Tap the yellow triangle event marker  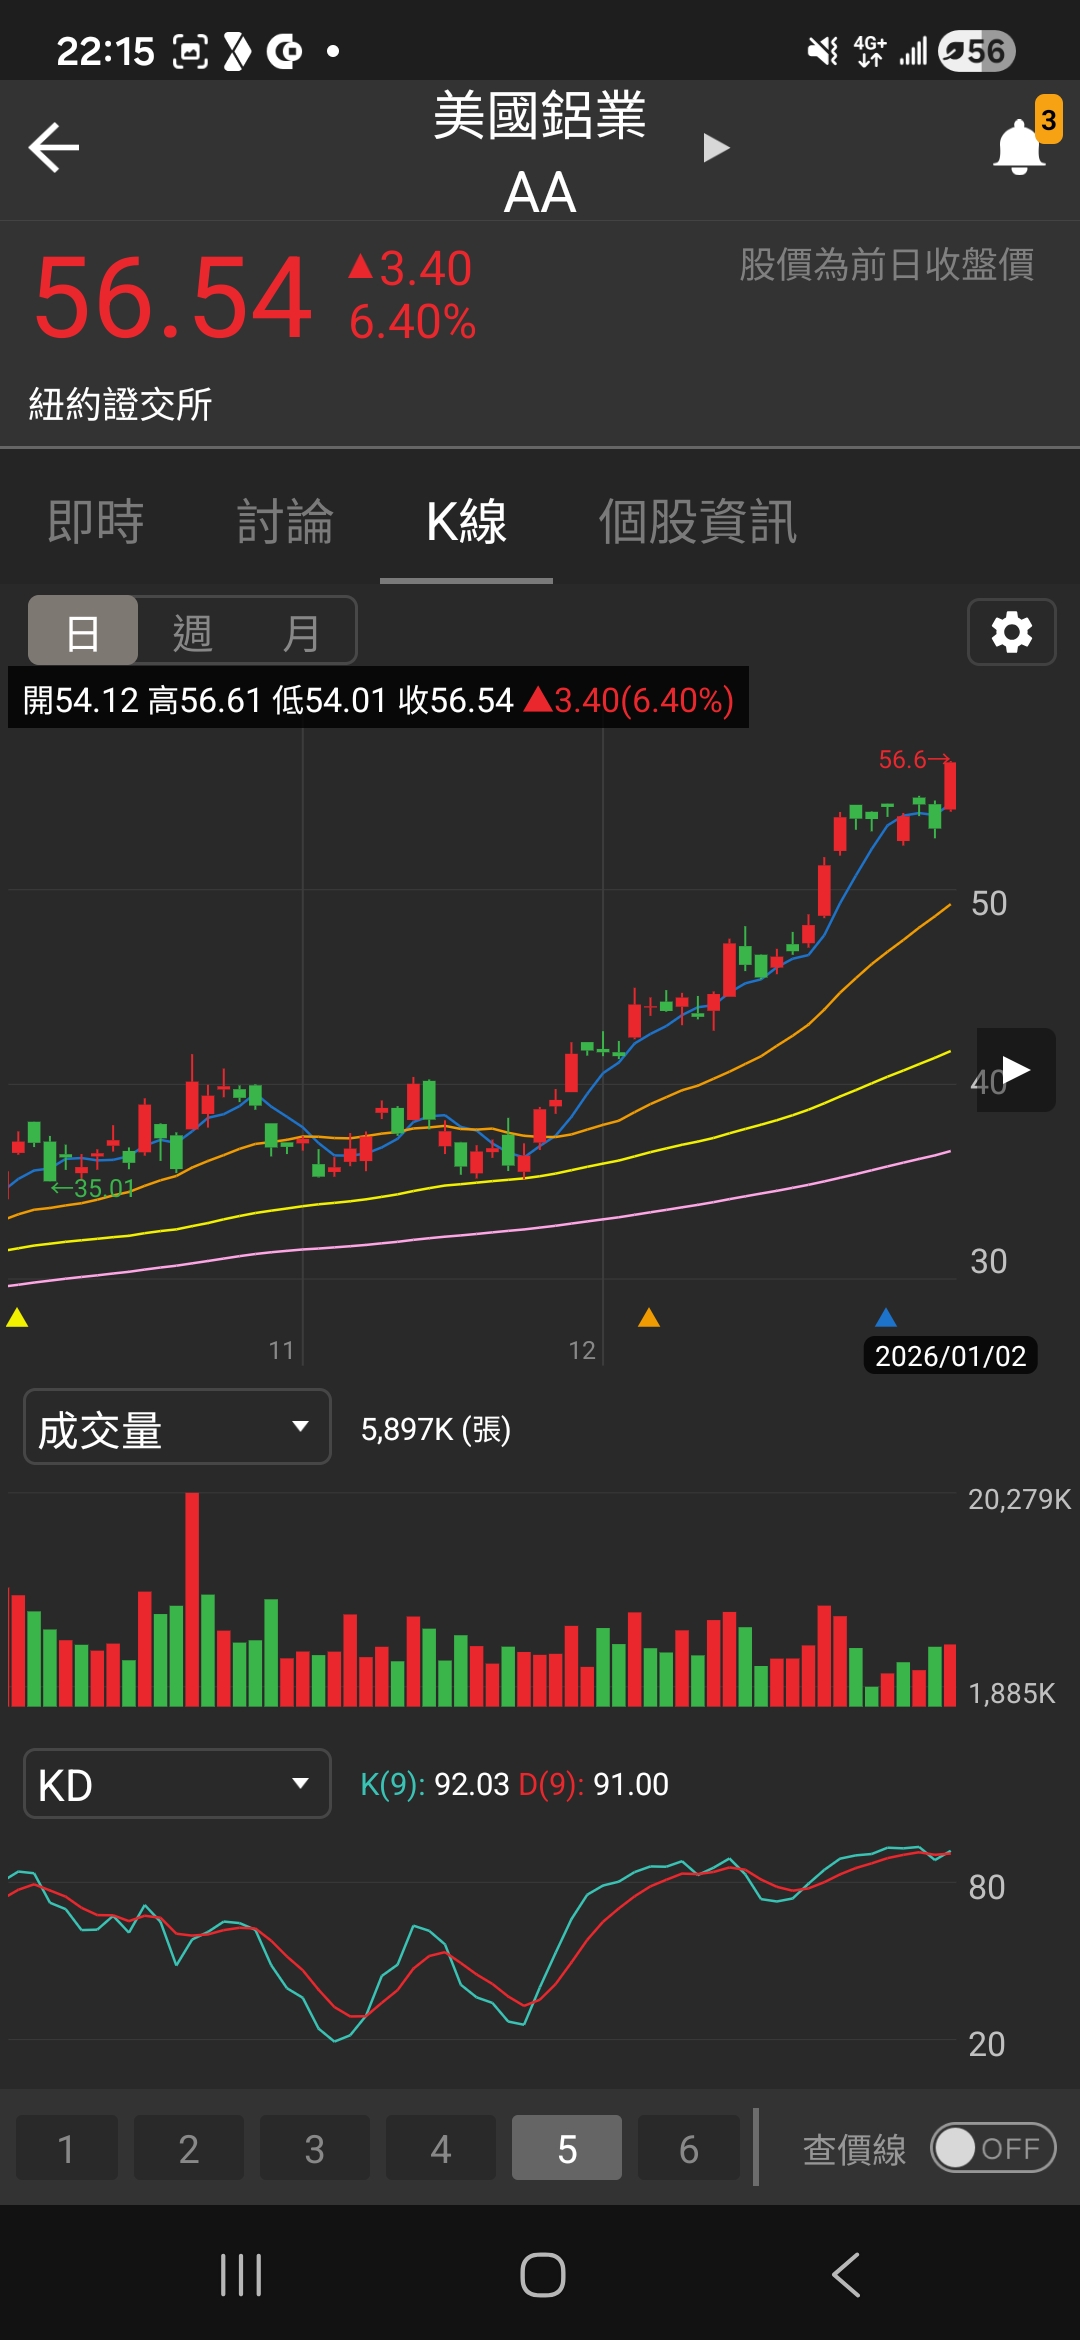[17, 1317]
